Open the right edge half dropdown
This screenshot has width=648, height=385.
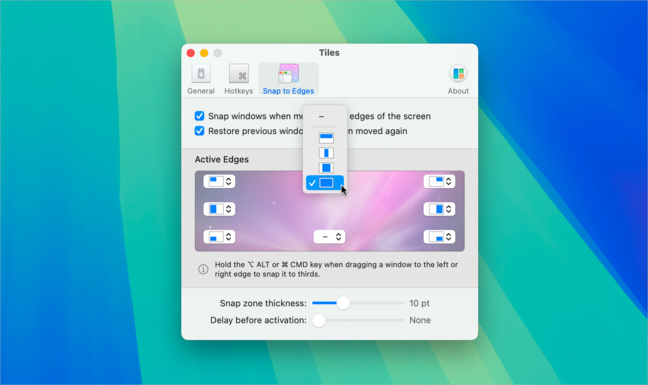click(439, 209)
